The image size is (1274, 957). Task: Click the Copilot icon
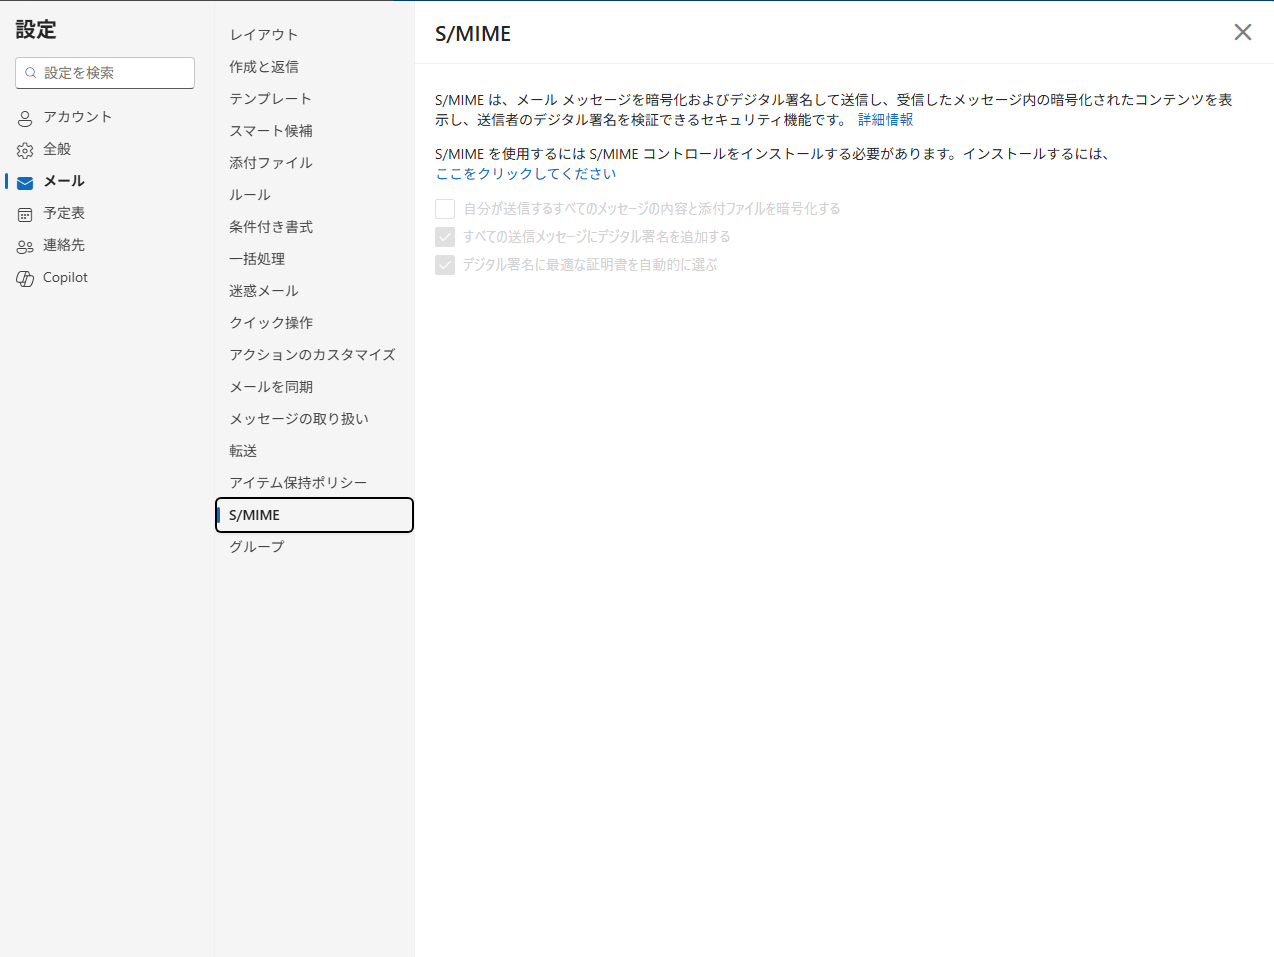[x=25, y=278]
